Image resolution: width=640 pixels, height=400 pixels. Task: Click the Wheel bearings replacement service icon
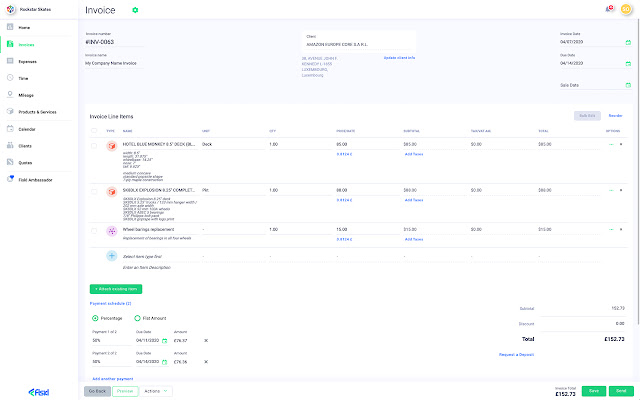tap(111, 231)
